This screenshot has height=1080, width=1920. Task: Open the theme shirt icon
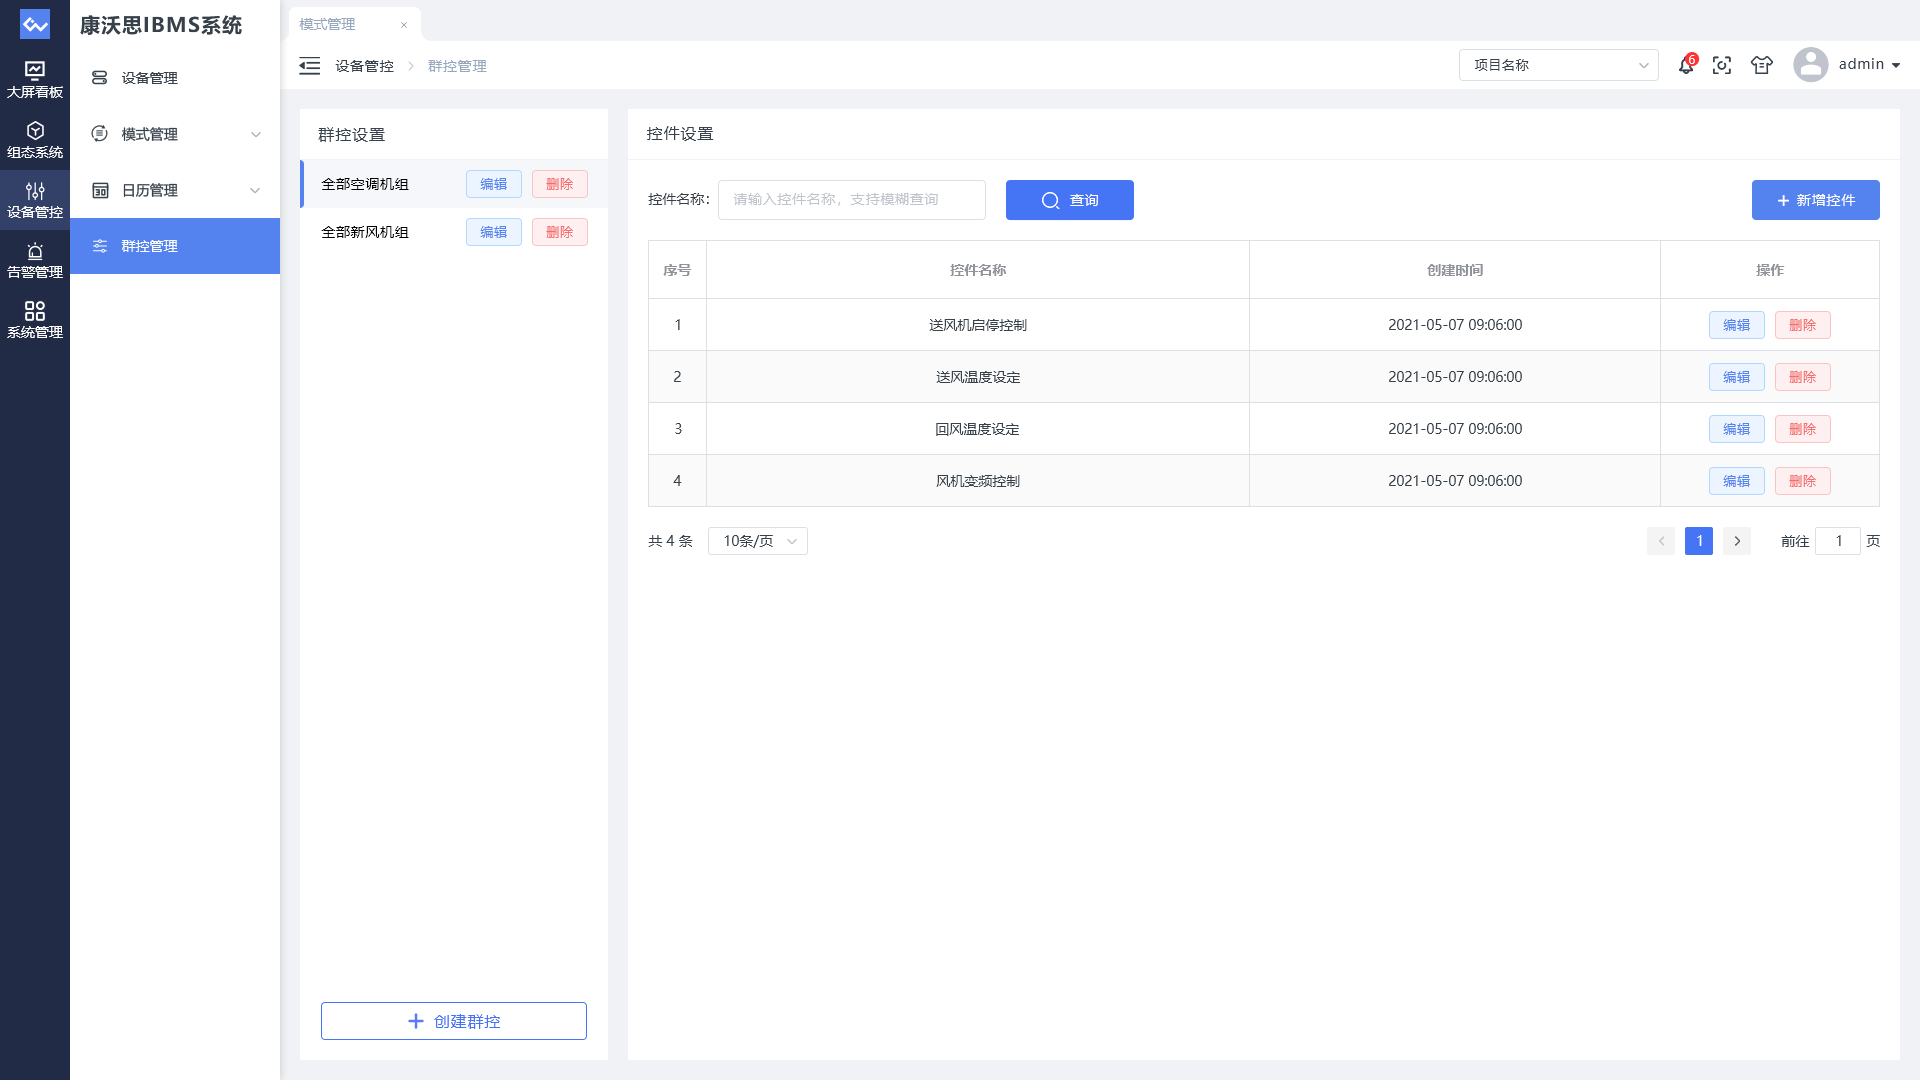click(1762, 65)
